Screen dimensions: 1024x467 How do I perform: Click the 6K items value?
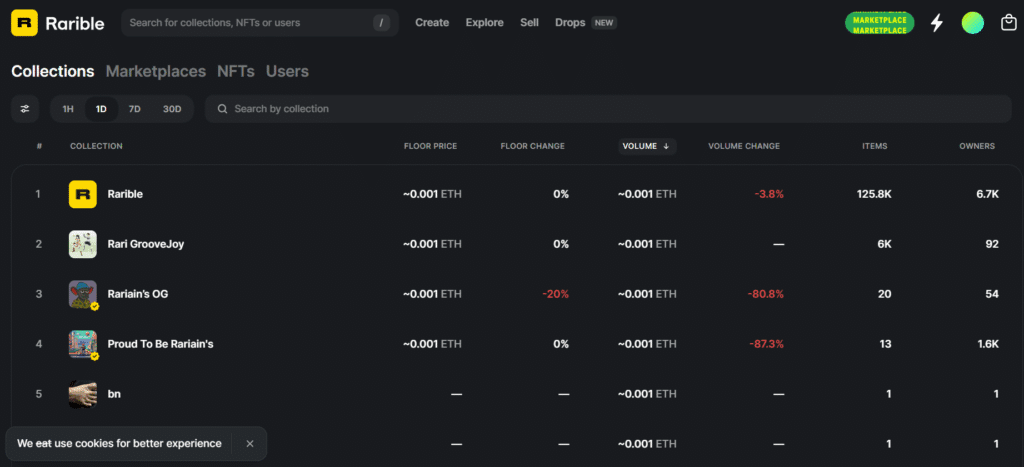pyautogui.click(x=884, y=244)
